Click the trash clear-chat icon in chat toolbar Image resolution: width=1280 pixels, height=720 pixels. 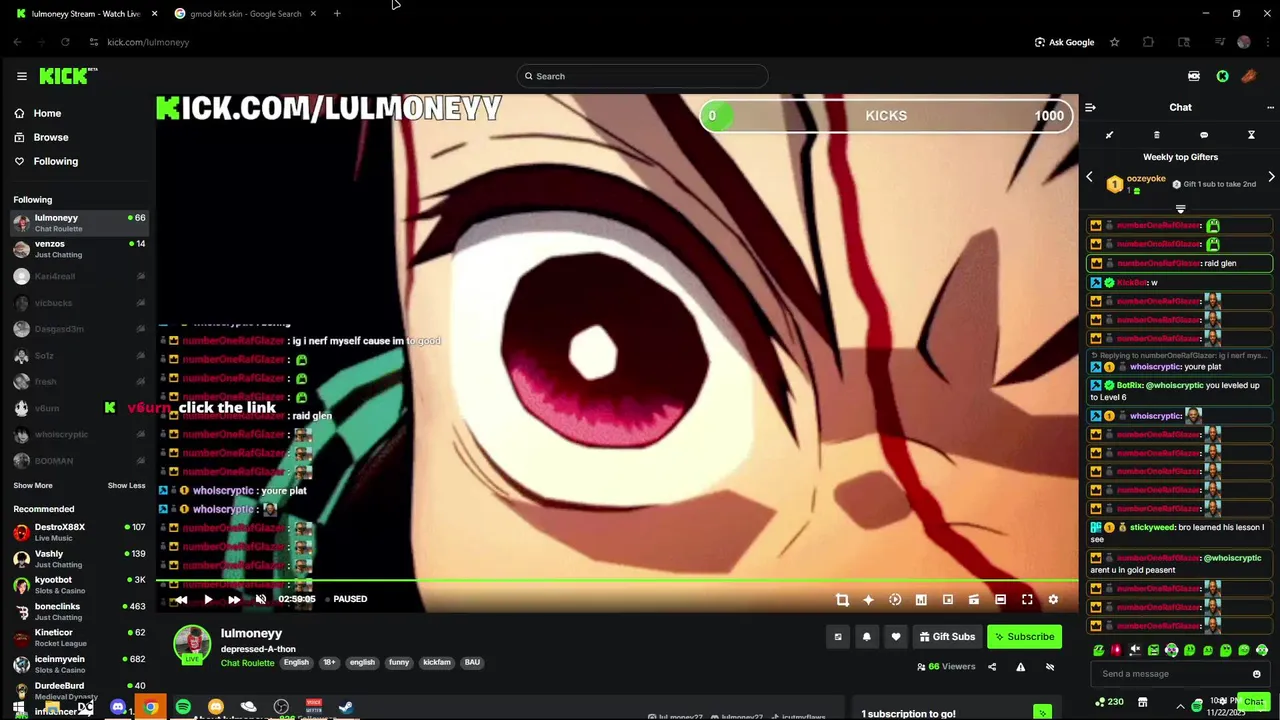[x=1156, y=135]
